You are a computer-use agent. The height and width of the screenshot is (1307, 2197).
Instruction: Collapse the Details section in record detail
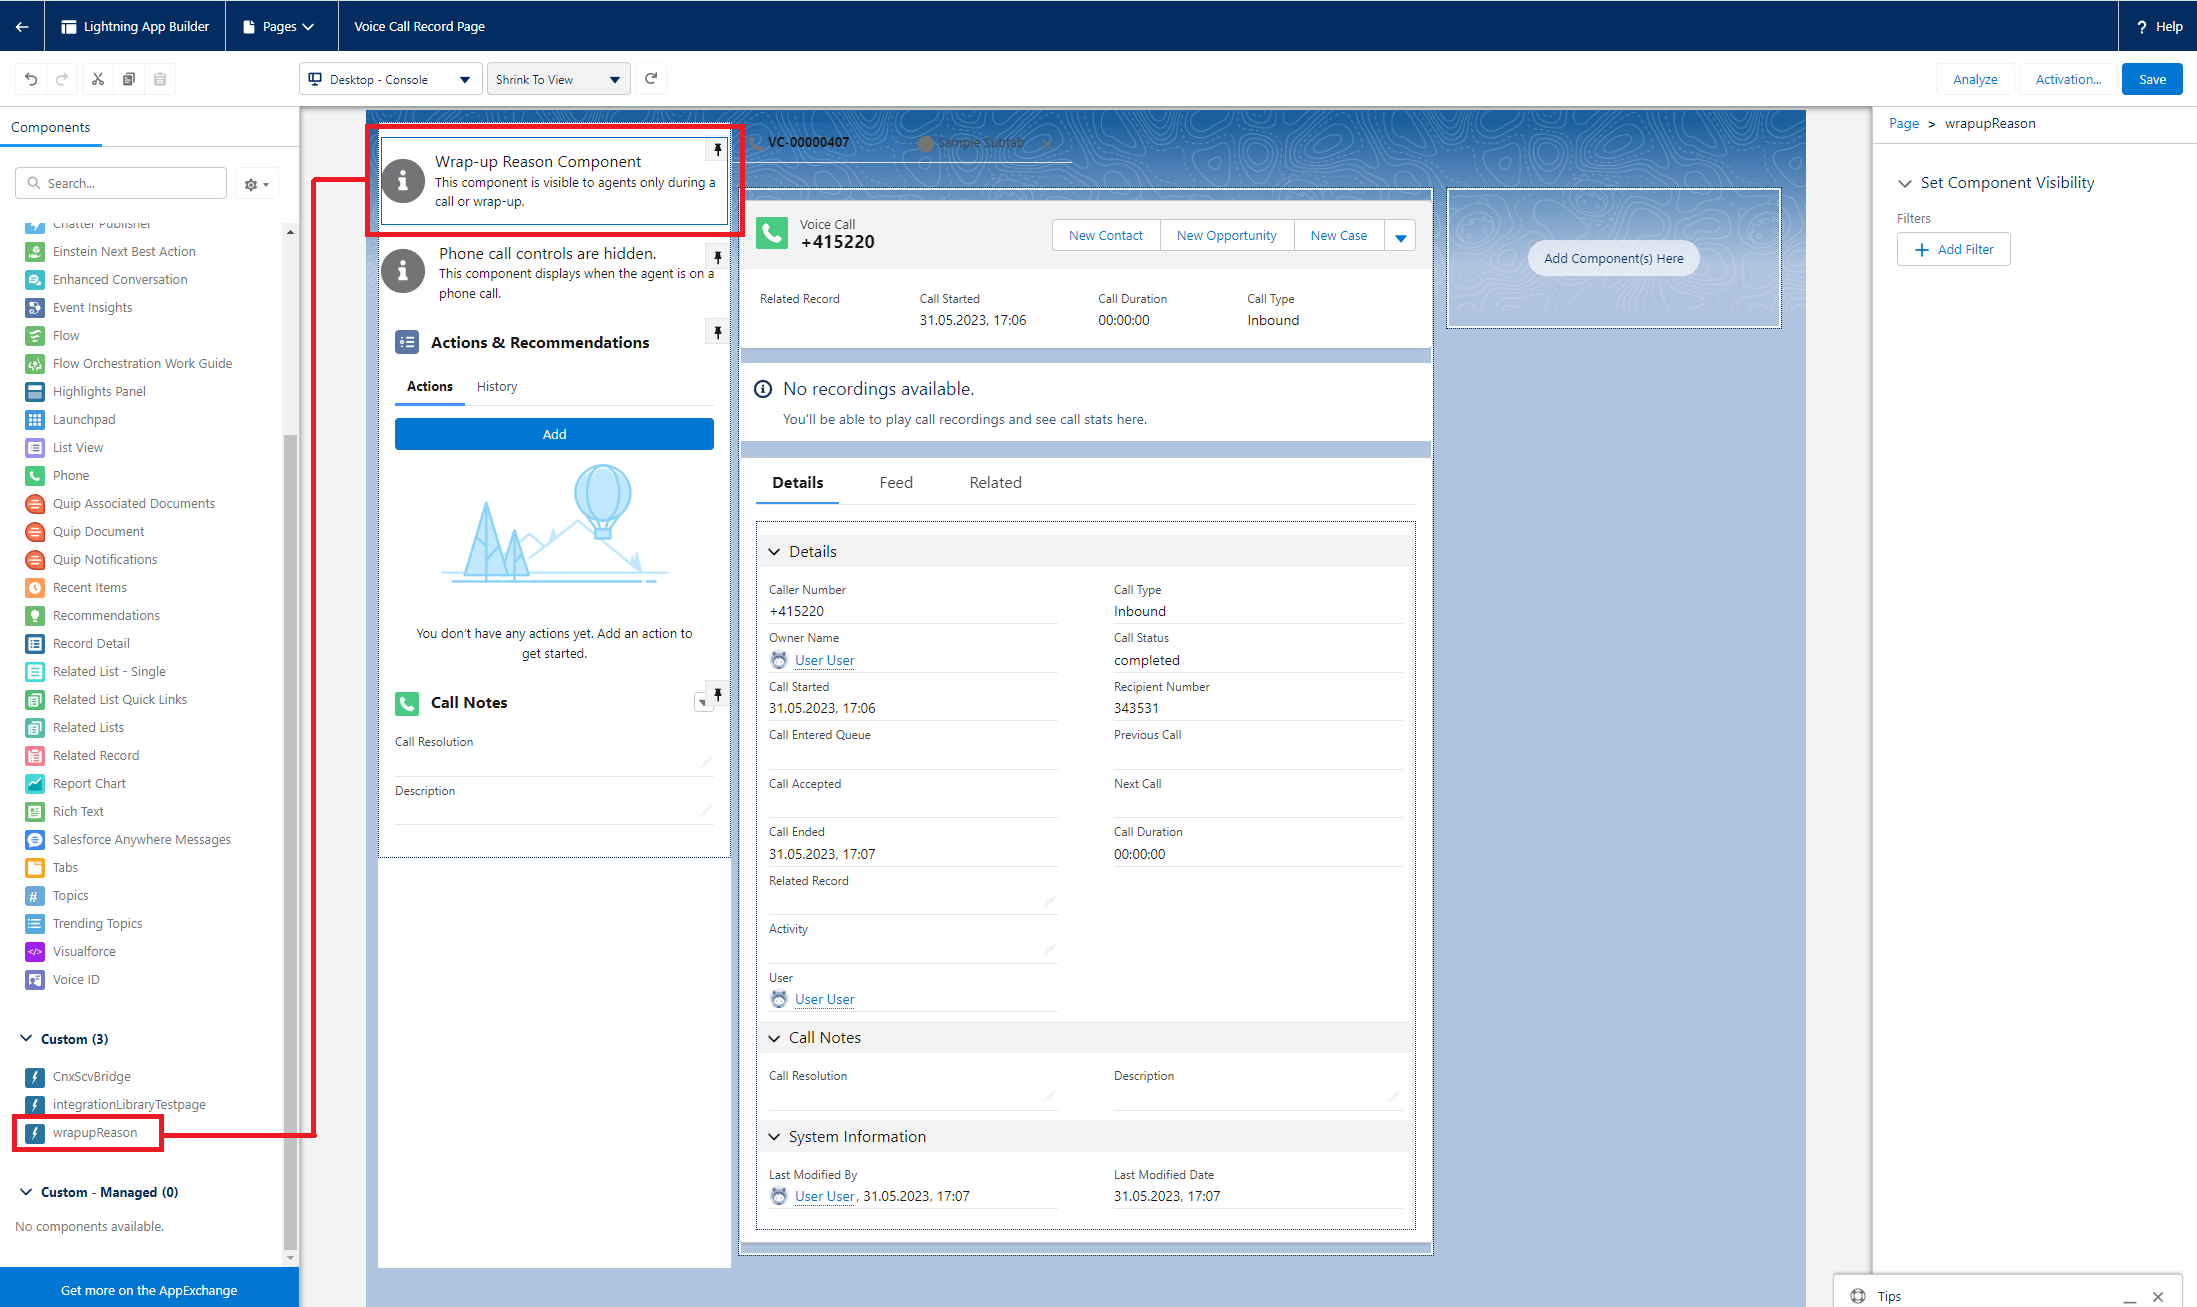pos(774,552)
